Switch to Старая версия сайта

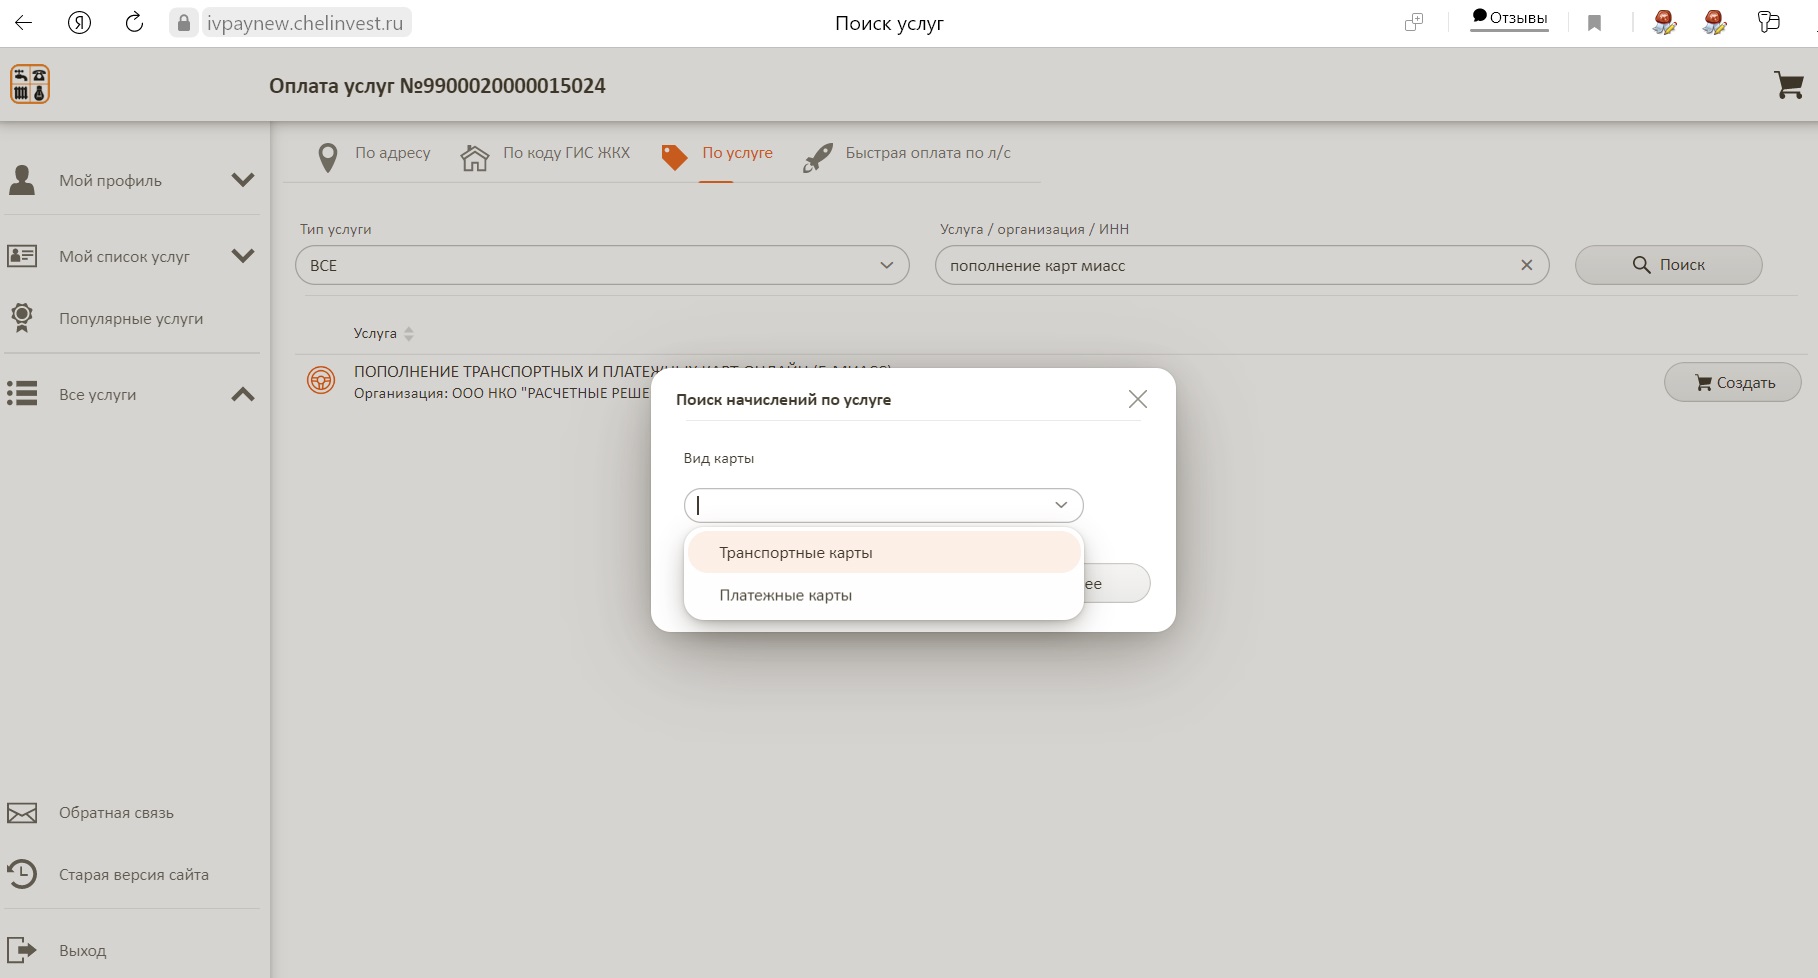[x=134, y=875]
